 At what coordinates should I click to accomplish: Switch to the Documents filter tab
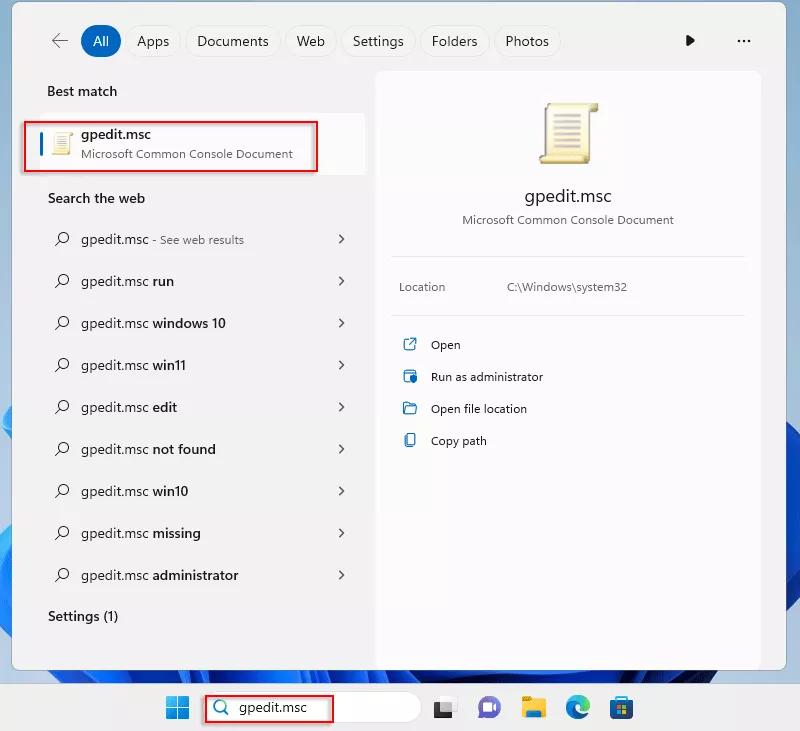pos(233,41)
